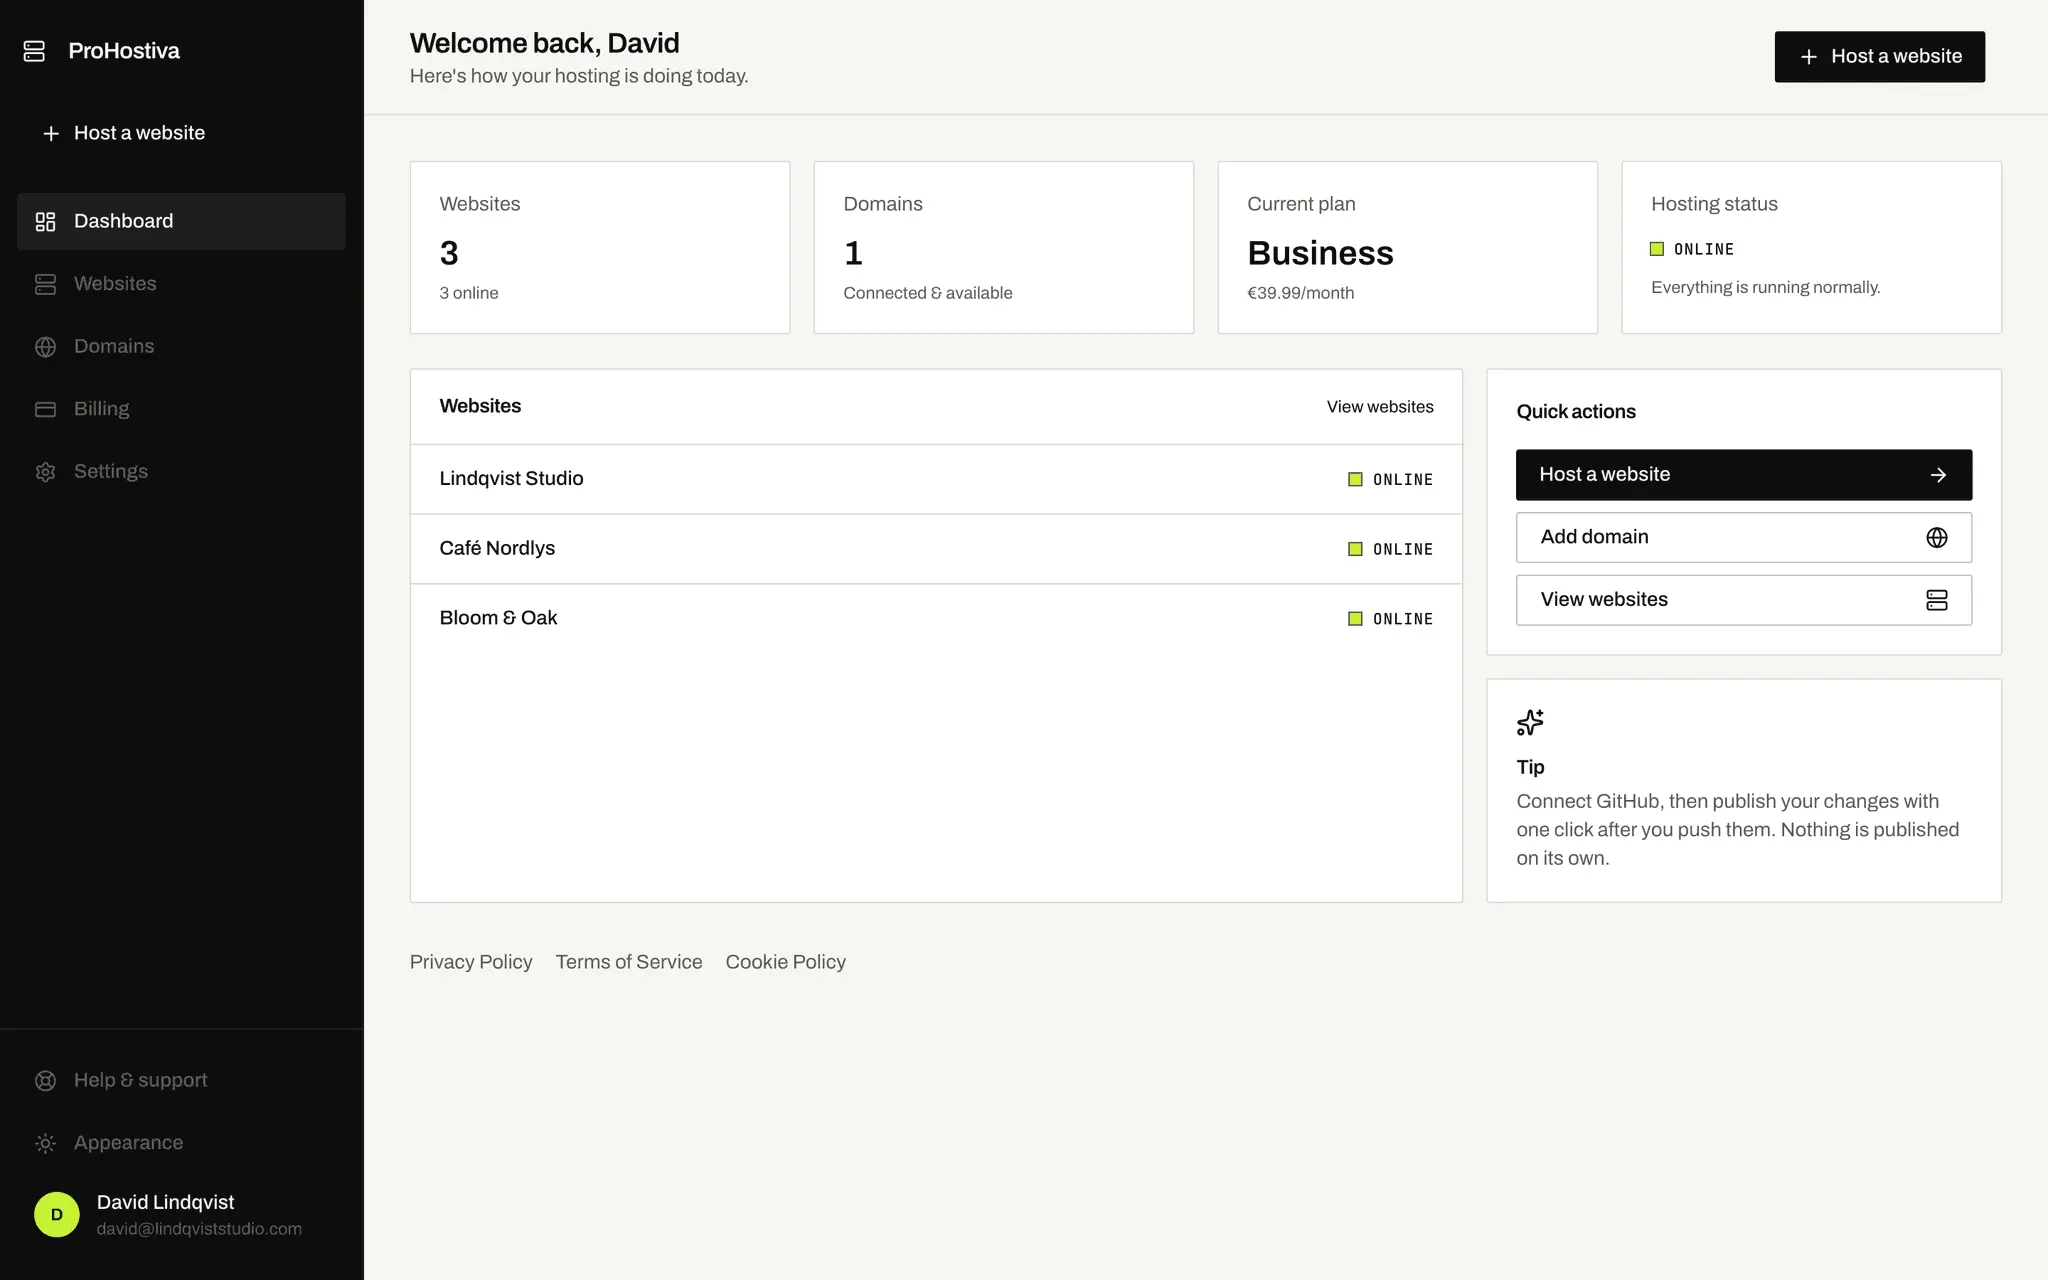This screenshot has height=1280, width=2048.
Task: Click the Dashboard grid icon in sidebar
Action: (x=45, y=221)
